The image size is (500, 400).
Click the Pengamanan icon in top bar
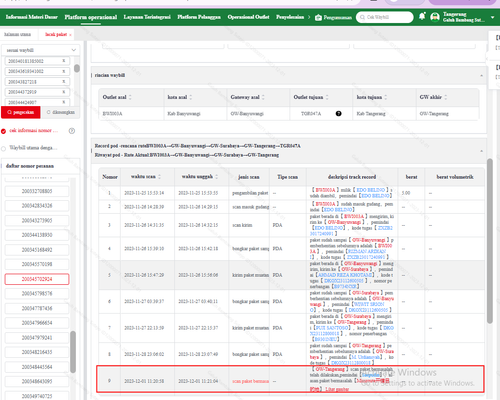pos(318,17)
